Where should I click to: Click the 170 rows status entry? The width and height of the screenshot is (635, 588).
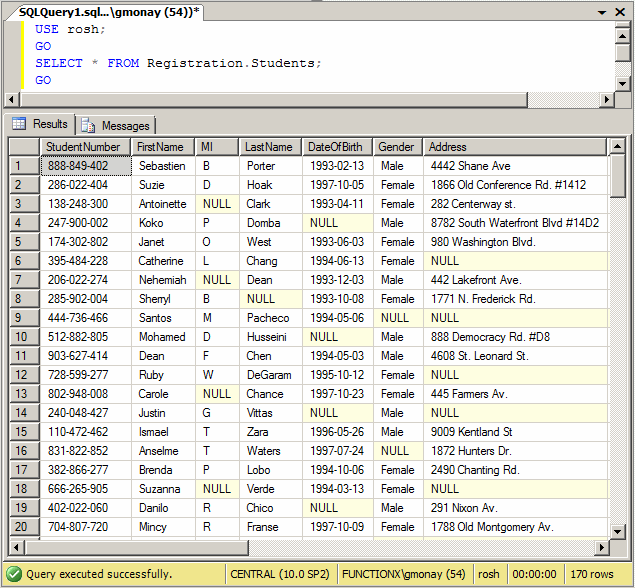coord(592,574)
